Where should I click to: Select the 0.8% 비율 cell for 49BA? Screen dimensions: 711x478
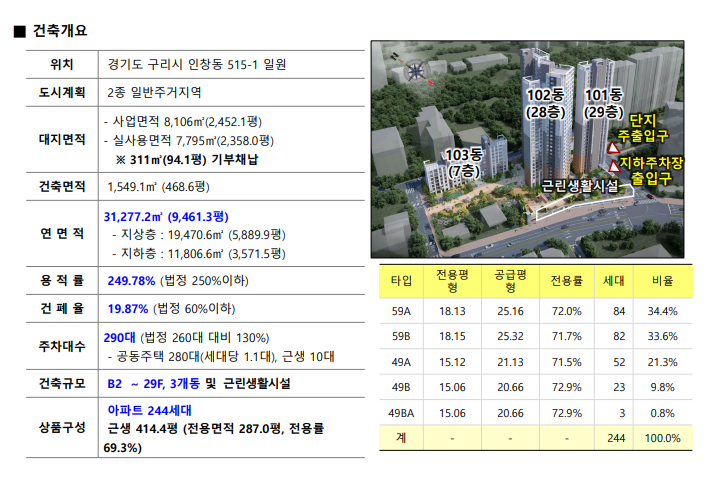click(662, 413)
